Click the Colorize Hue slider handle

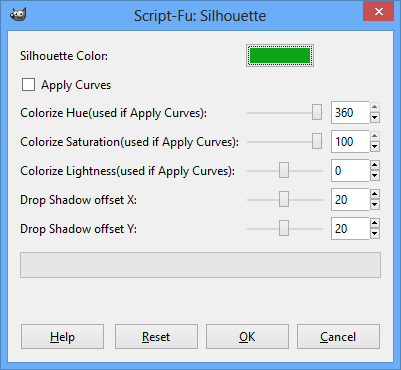(317, 113)
